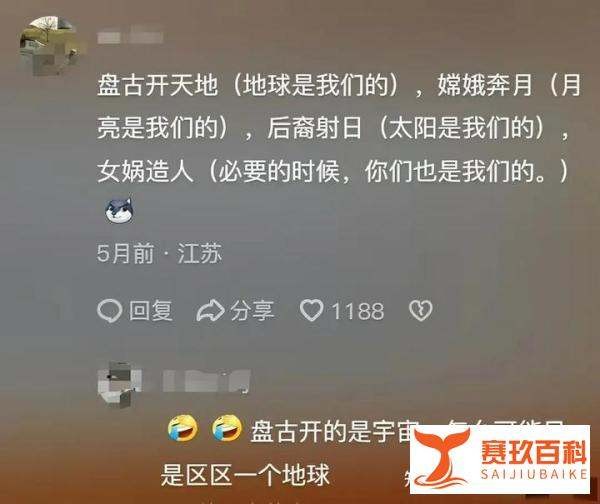Tap the curved arrow share icon

point(210,310)
